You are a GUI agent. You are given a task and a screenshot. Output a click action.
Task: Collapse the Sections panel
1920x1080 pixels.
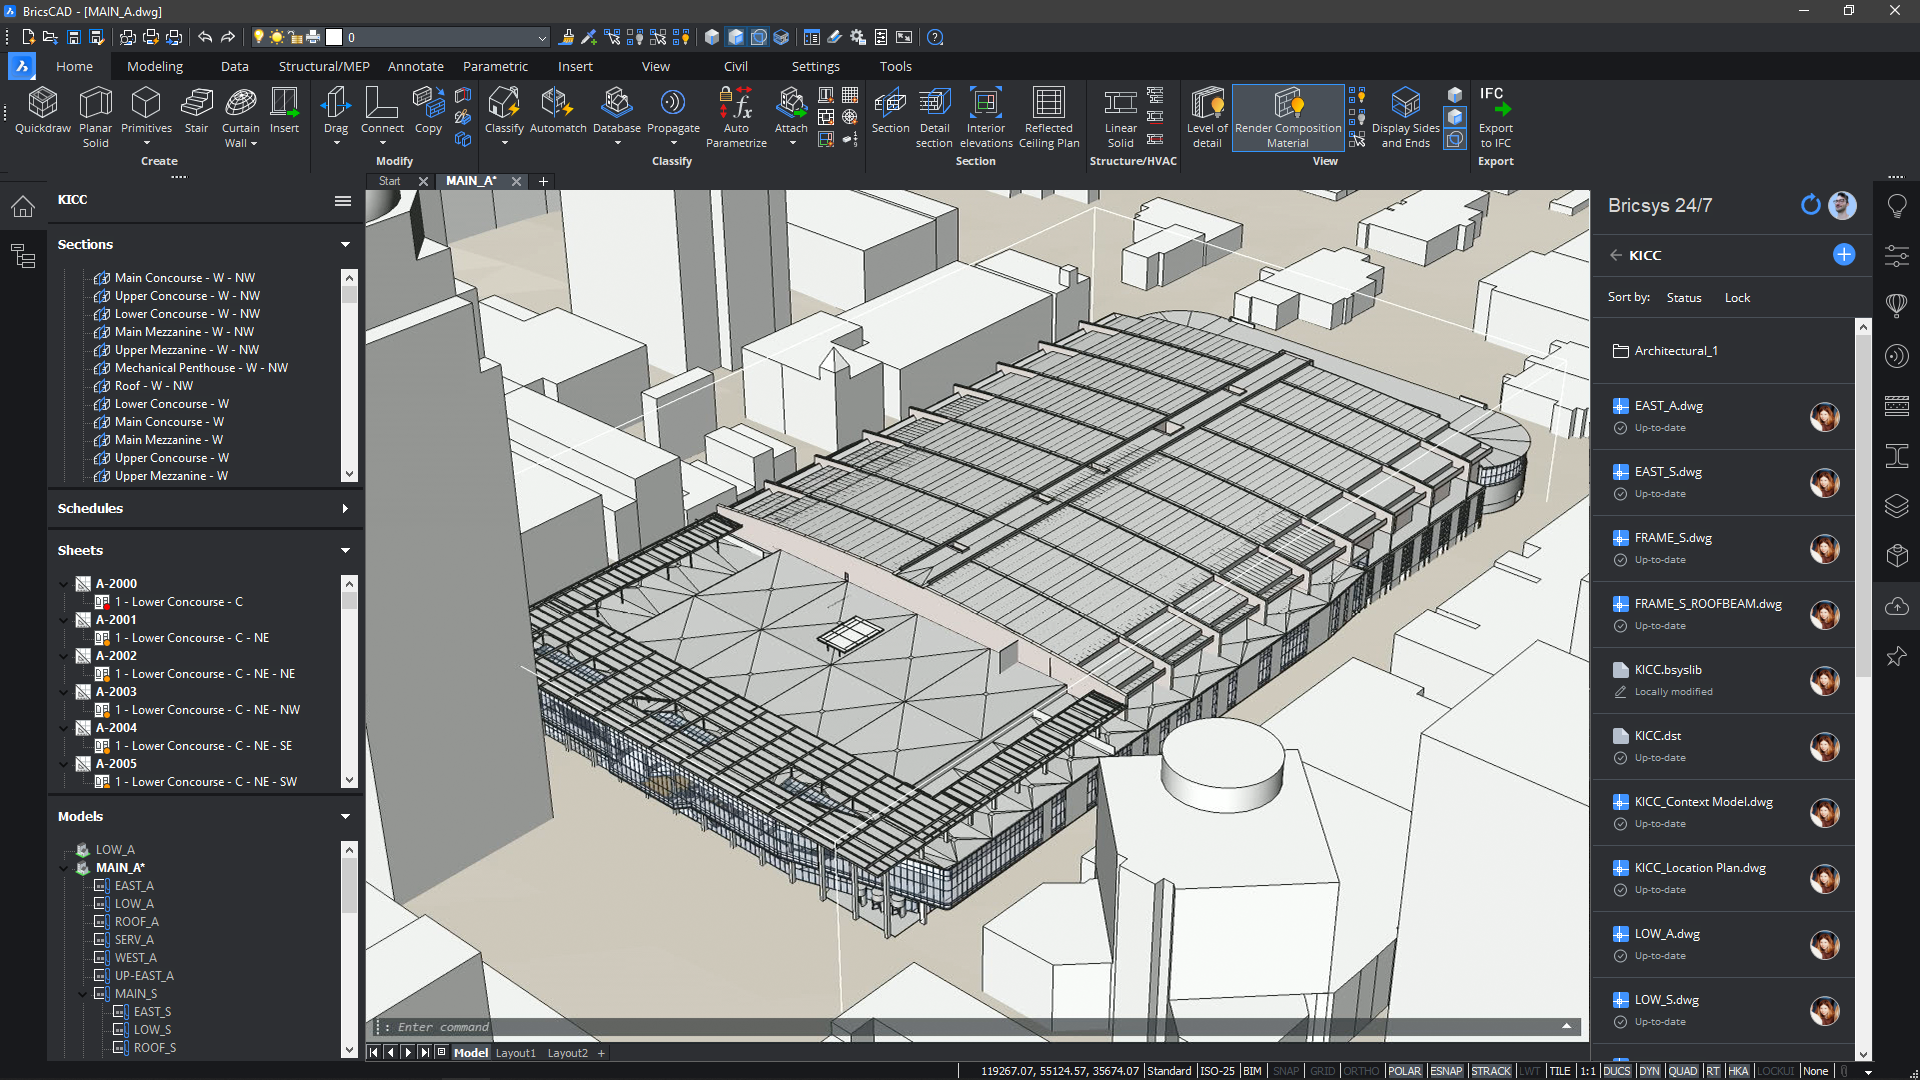[x=344, y=244]
